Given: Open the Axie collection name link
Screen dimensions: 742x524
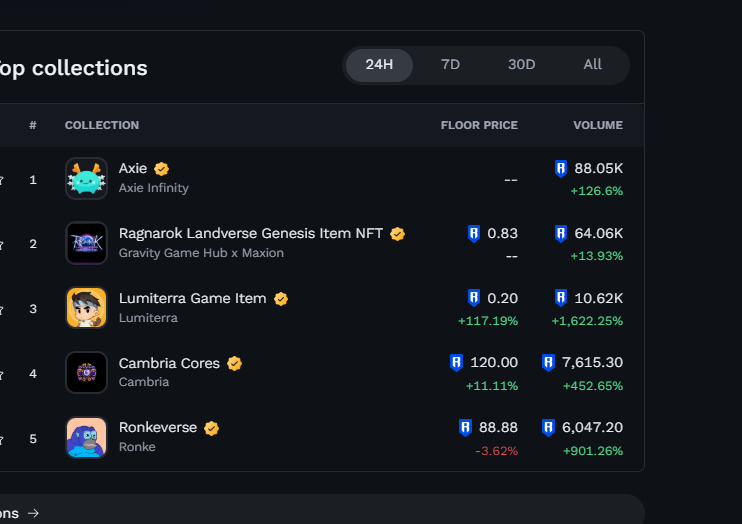Looking at the screenshot, I should pos(133,169).
